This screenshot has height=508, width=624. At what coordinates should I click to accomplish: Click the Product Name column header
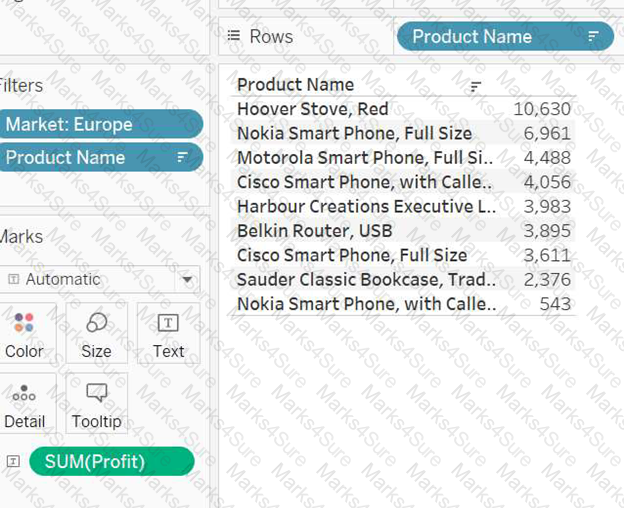295,85
